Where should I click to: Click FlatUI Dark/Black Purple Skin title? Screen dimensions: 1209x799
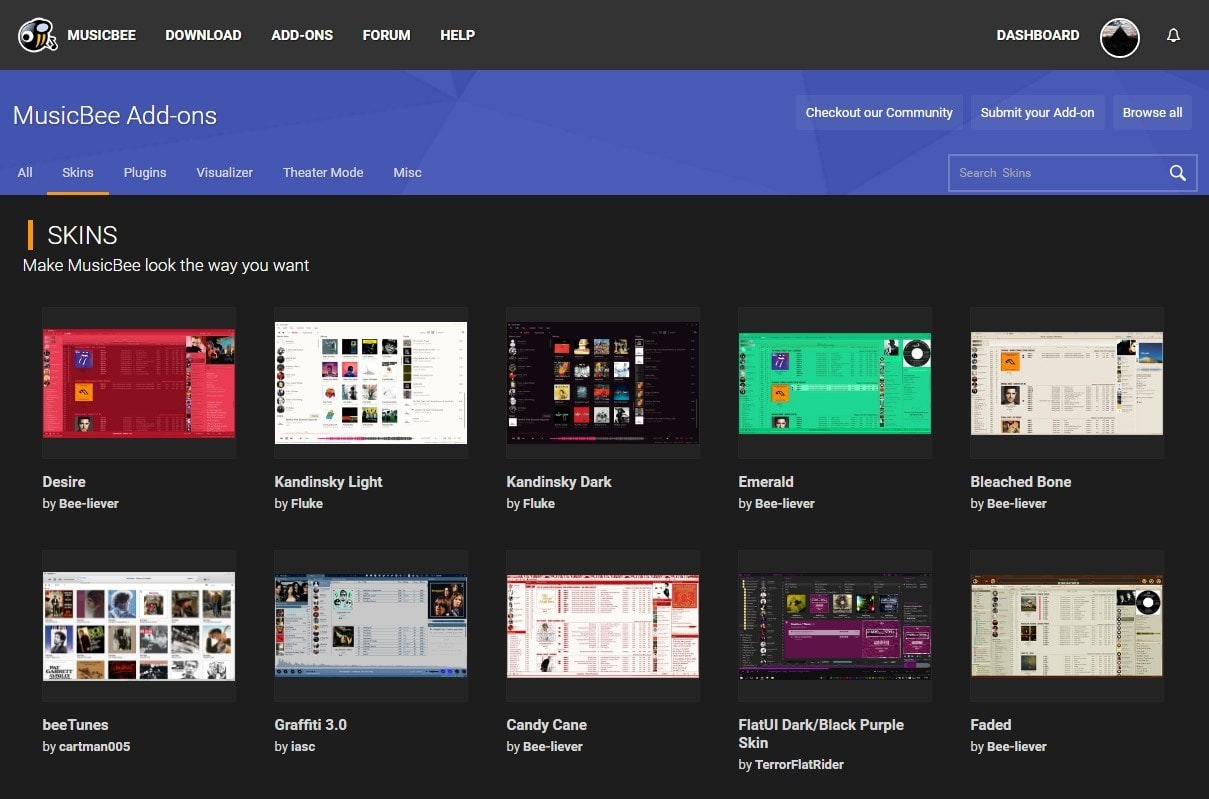821,734
